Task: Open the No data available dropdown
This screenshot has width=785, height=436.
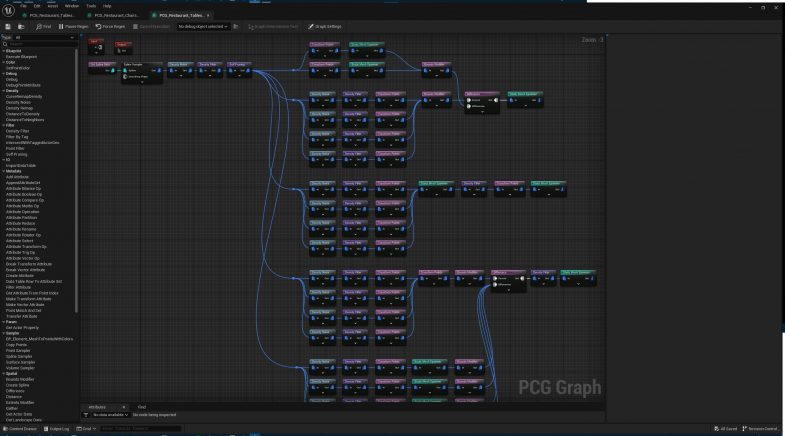Action: 110,415
